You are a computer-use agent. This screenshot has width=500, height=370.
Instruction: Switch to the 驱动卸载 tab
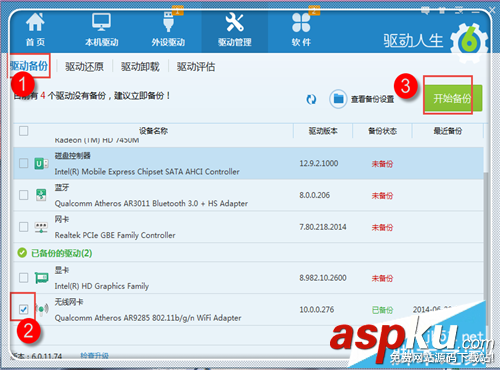pos(140,67)
